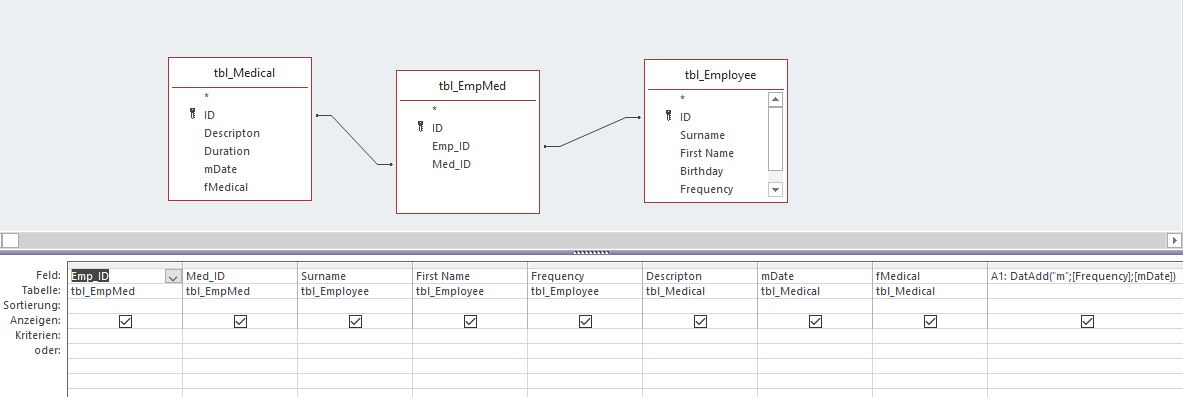Toggle the show checkbox under Surname column
The height and width of the screenshot is (397, 1183).
(x=355, y=322)
